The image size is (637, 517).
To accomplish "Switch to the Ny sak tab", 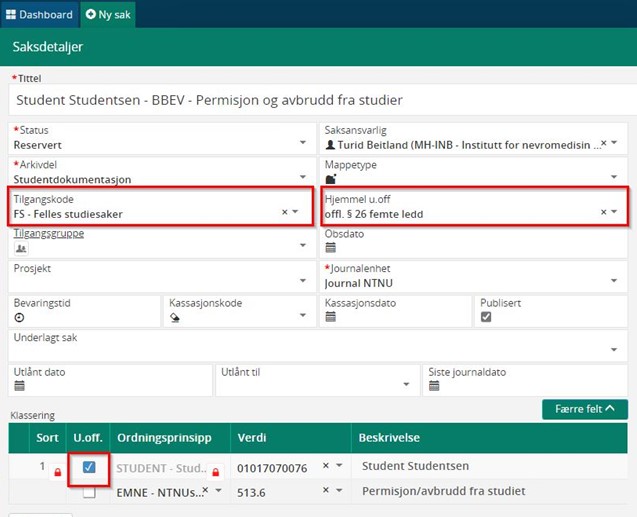I will (108, 15).
